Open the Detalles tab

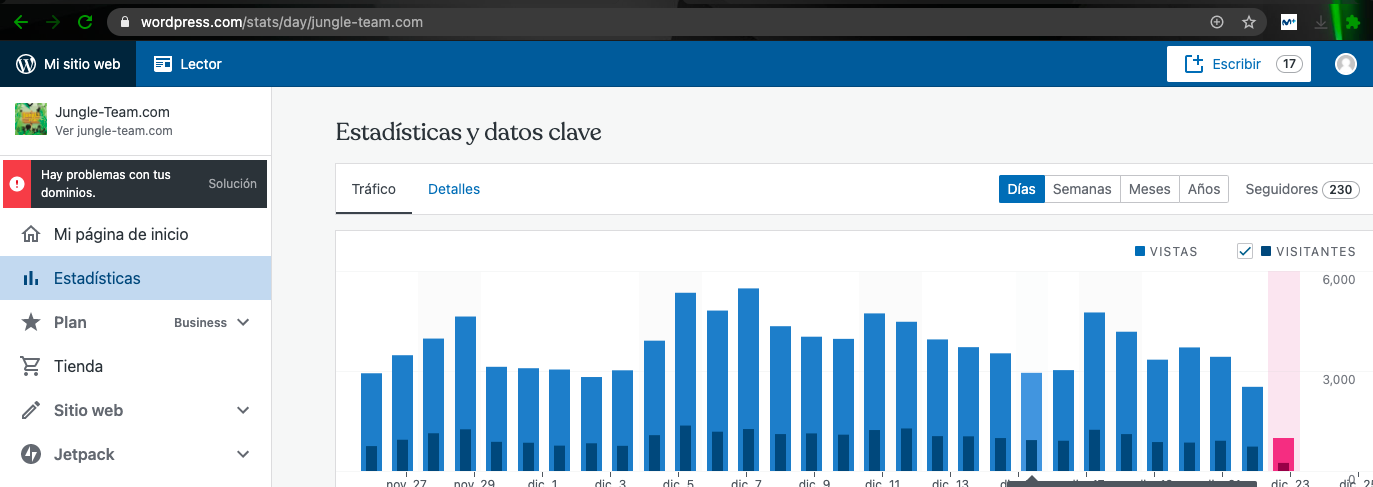click(454, 189)
